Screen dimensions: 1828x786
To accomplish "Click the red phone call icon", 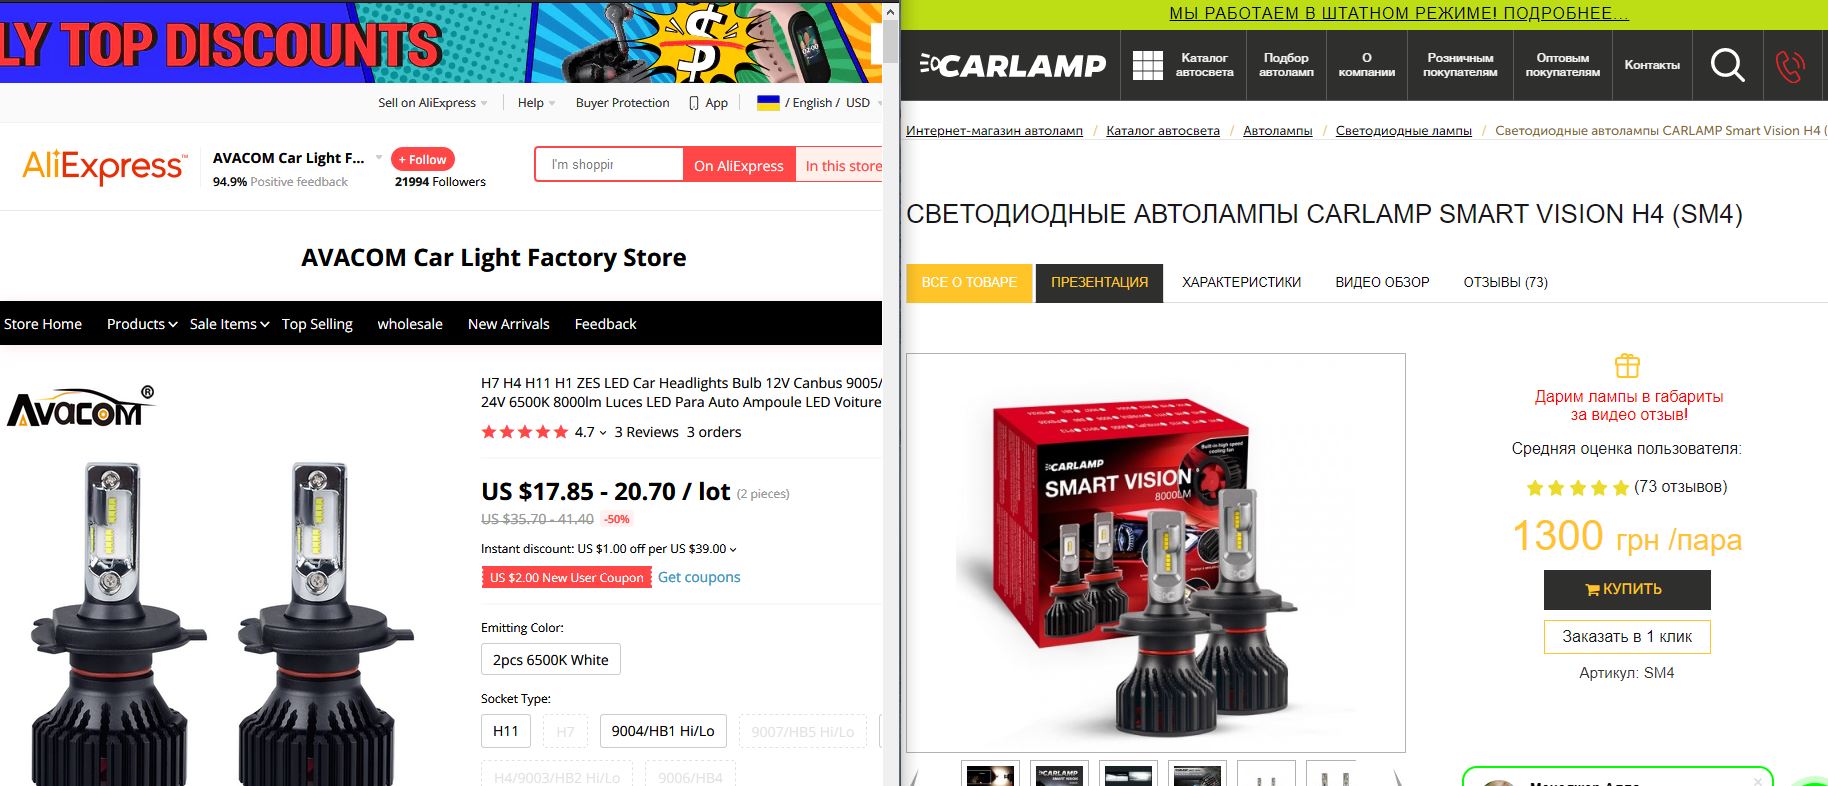I will click(x=1790, y=66).
